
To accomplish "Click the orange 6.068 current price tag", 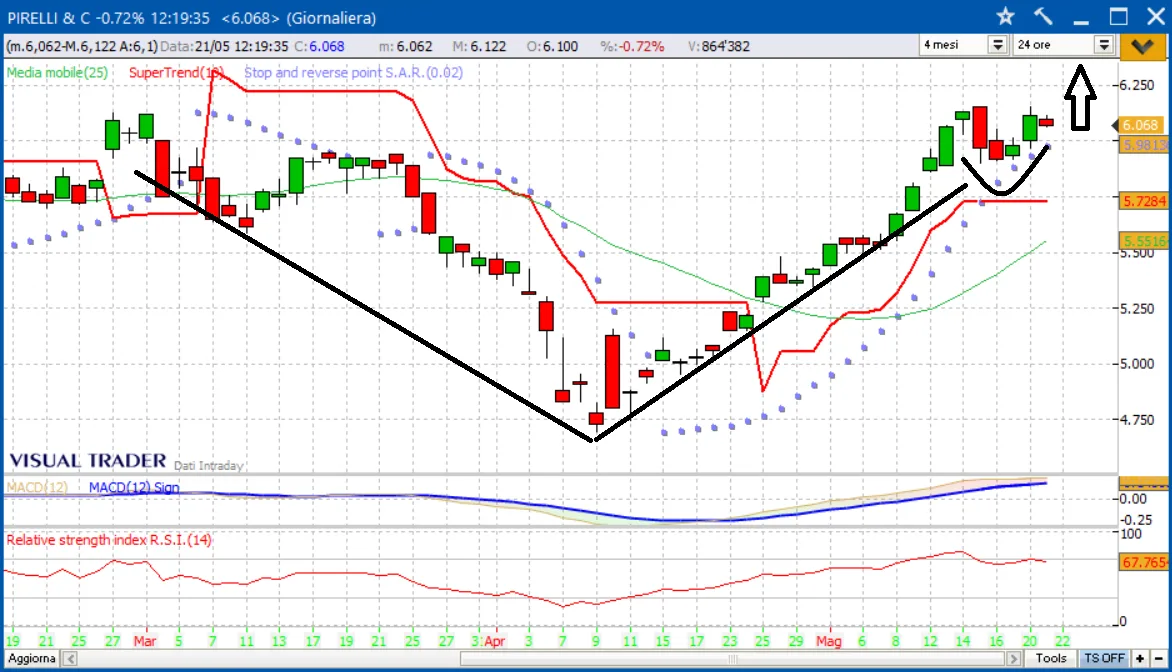I will tap(1140, 126).
